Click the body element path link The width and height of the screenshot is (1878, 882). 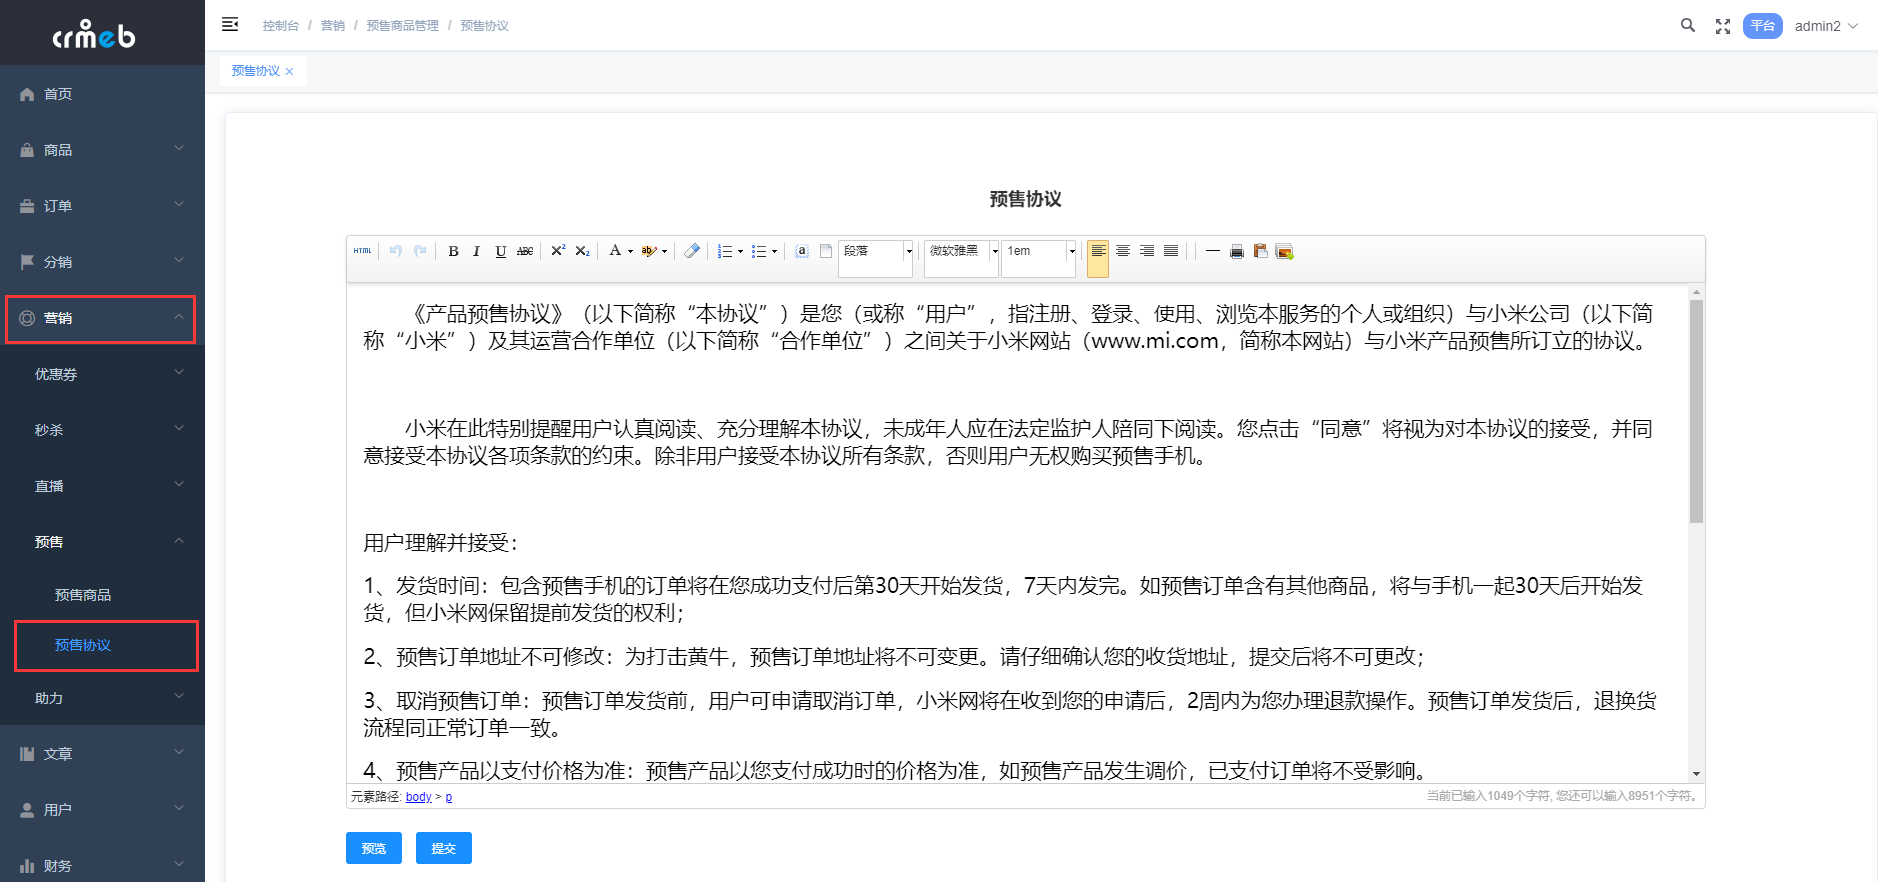(418, 797)
